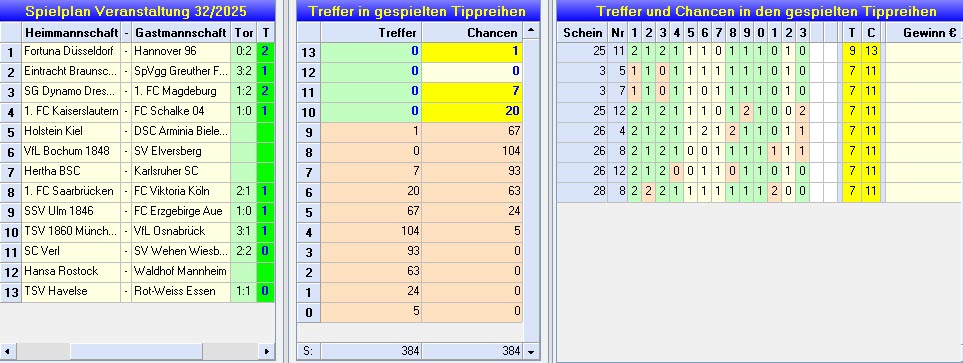Select the Hertha BSC match row
Viewport: 963px width, 363px height.
coord(137,171)
